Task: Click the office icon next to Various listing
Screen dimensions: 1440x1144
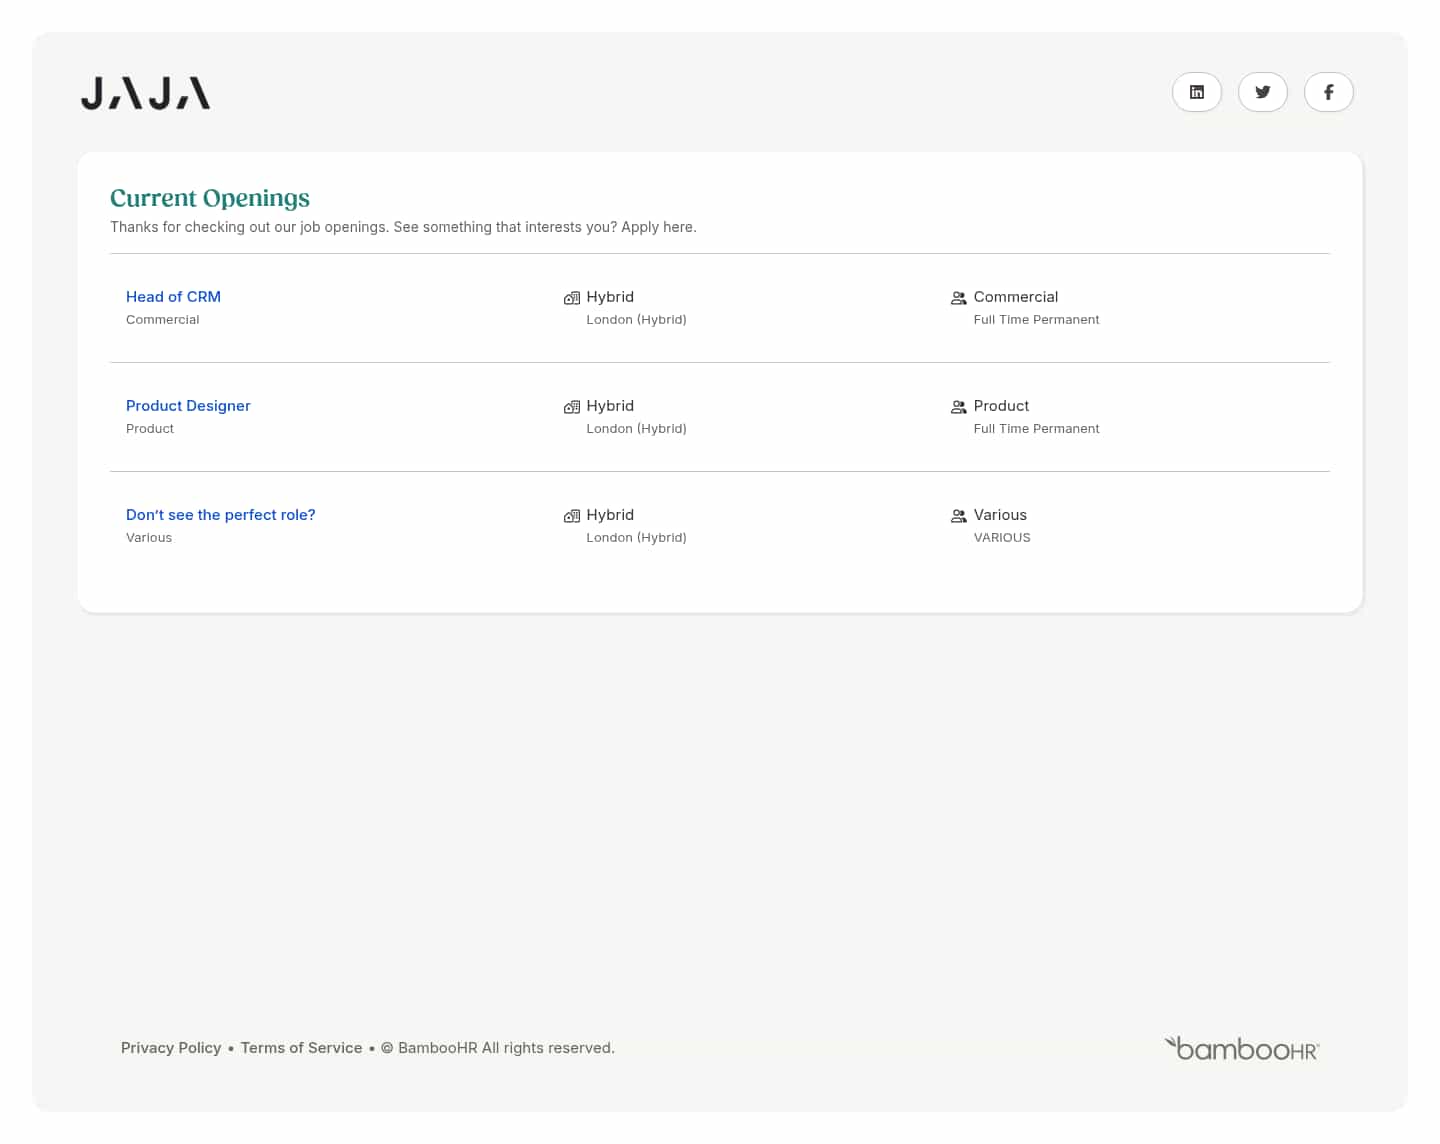Action: [x=571, y=515]
